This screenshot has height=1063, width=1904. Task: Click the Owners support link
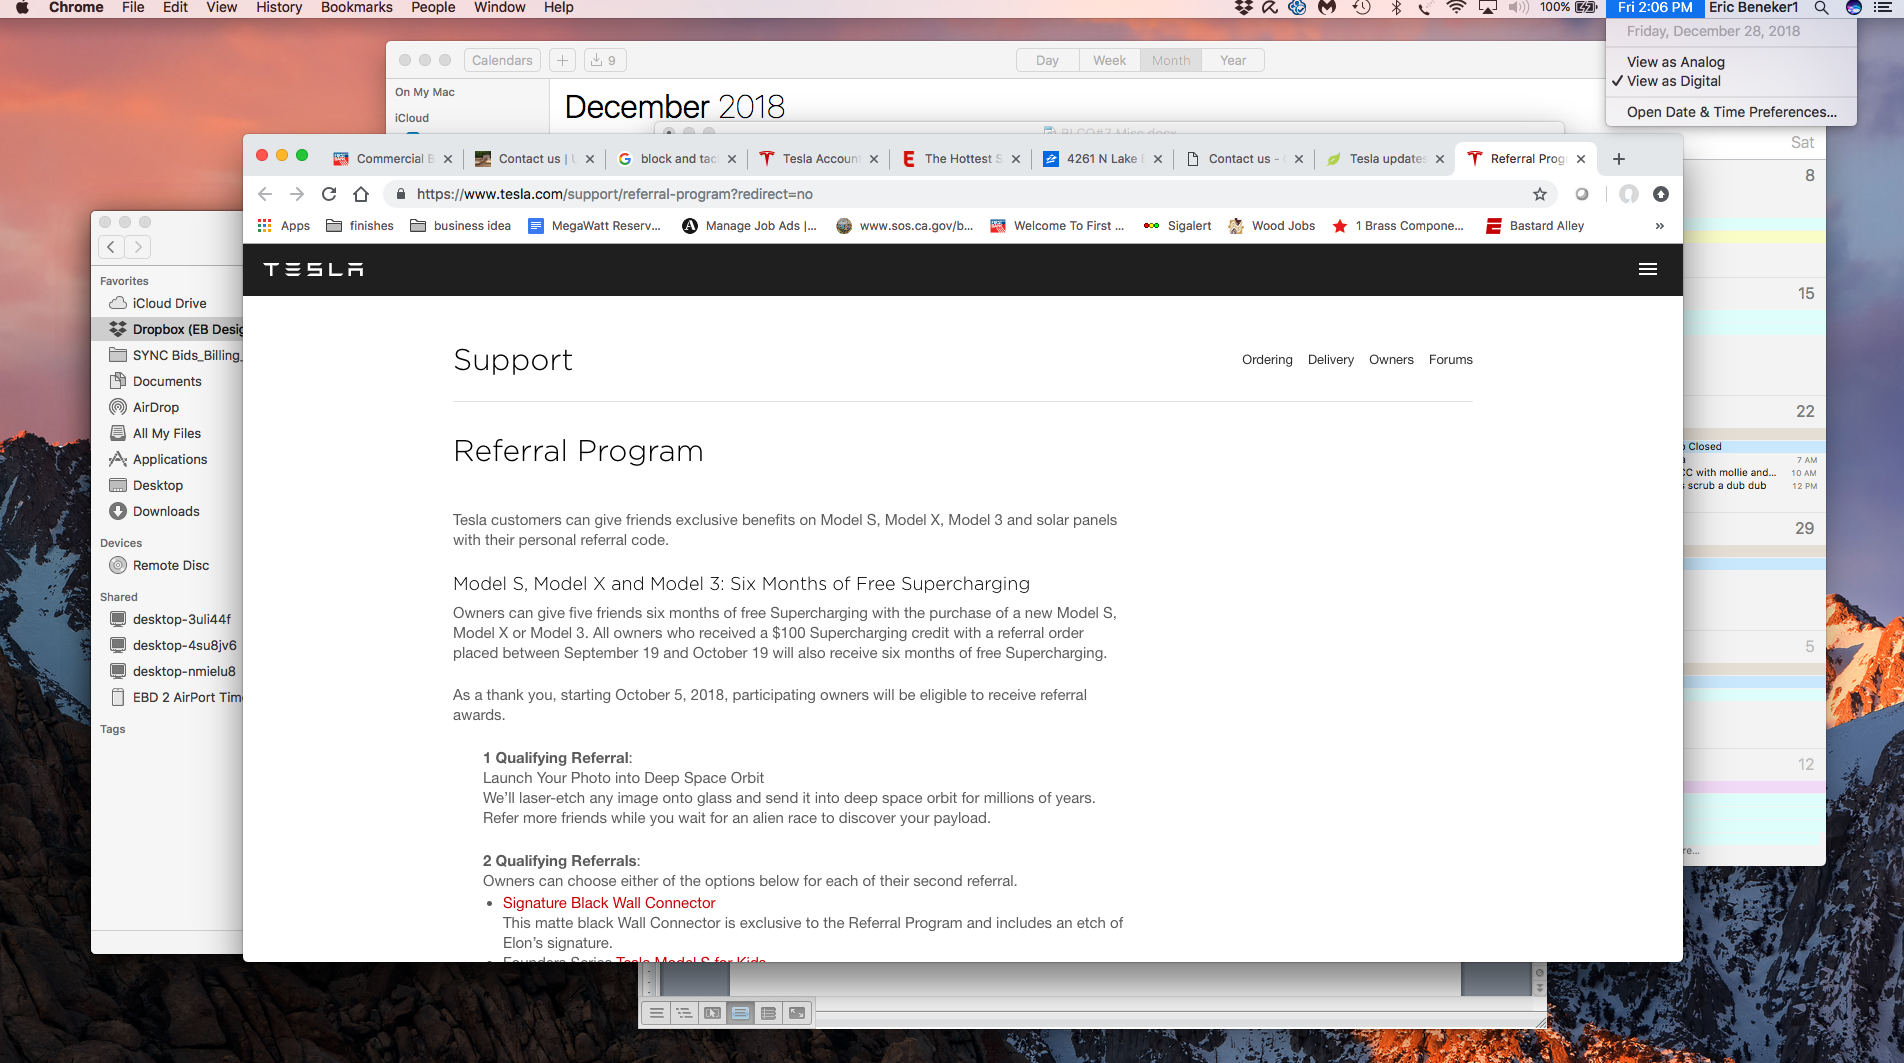coord(1391,360)
